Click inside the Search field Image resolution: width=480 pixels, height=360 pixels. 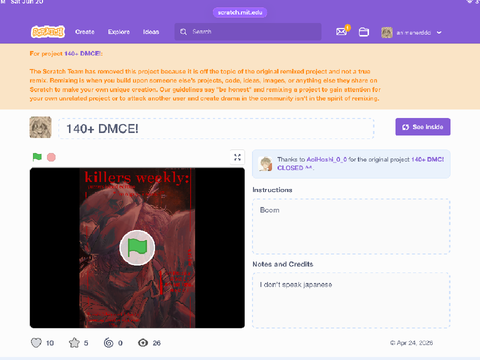[248, 32]
